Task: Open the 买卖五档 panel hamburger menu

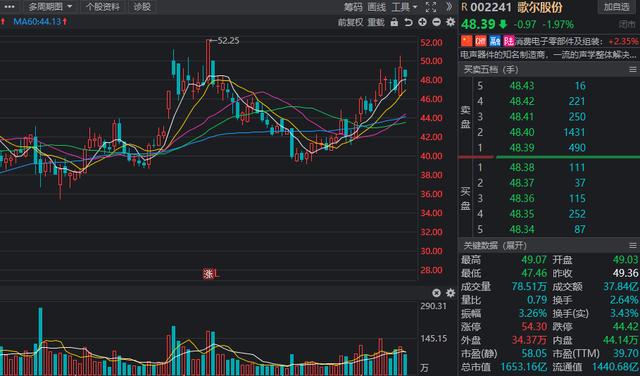Action: click(x=633, y=70)
